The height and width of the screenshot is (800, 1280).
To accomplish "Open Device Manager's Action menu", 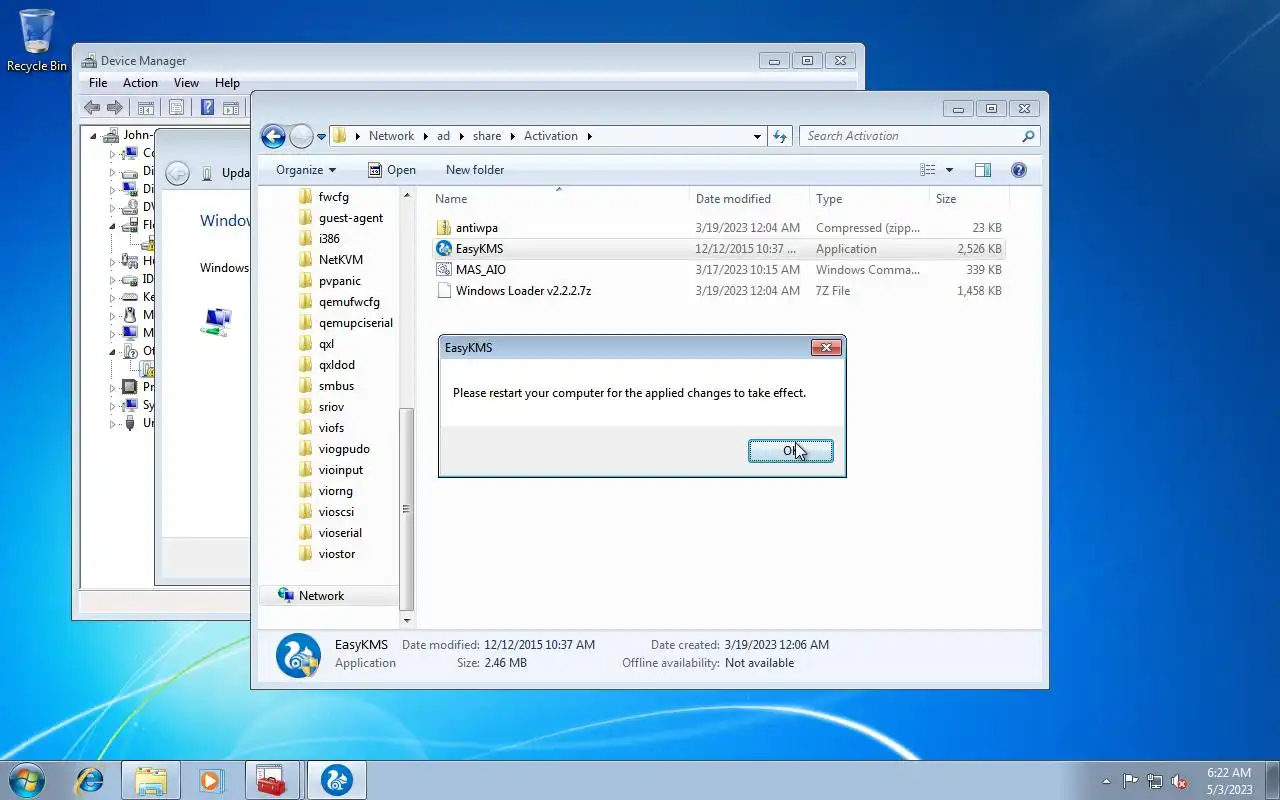I will [x=140, y=83].
